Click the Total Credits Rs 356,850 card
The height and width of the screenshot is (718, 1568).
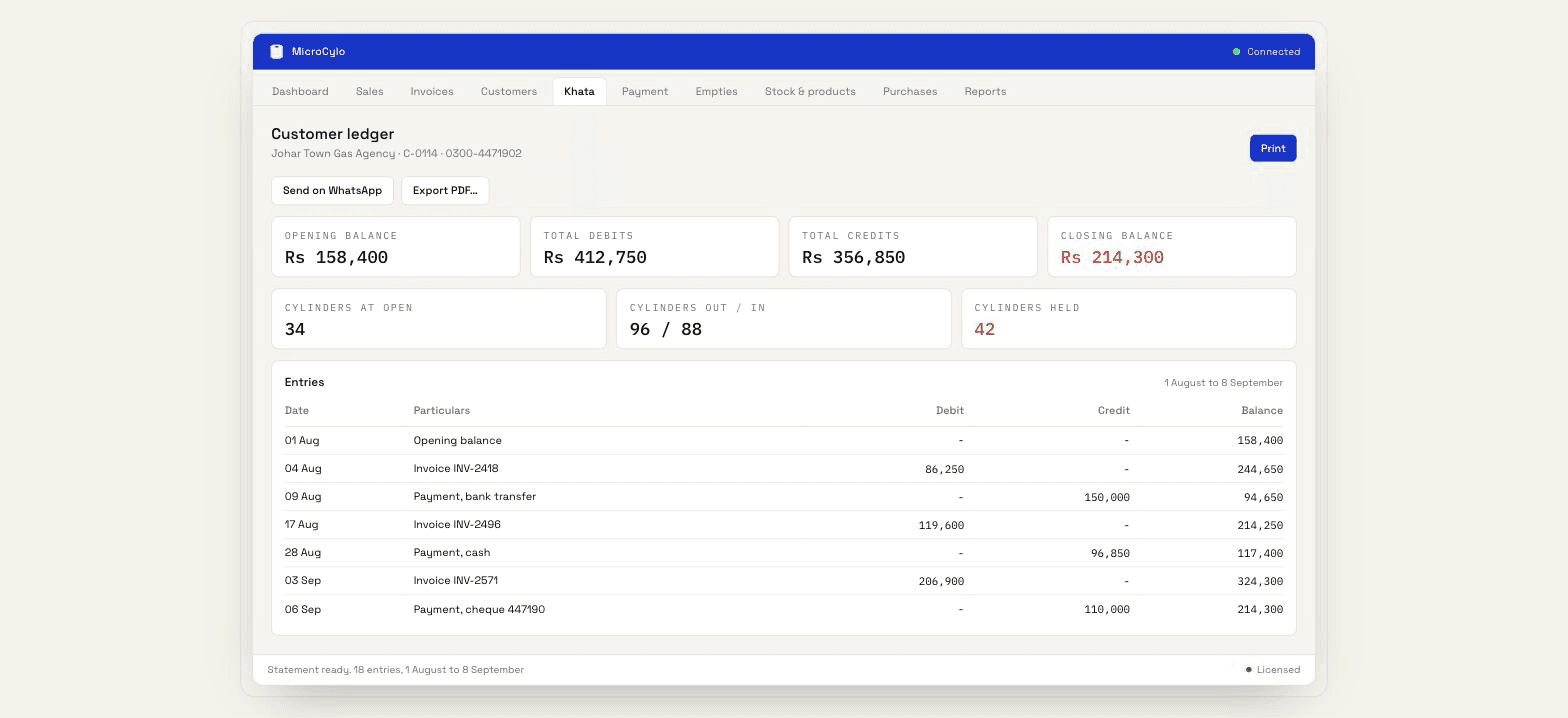(x=913, y=247)
